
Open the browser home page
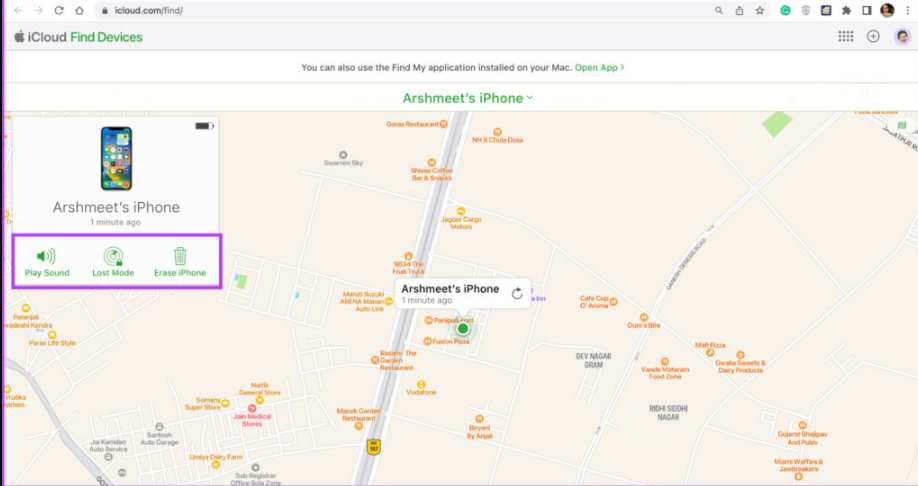click(79, 11)
